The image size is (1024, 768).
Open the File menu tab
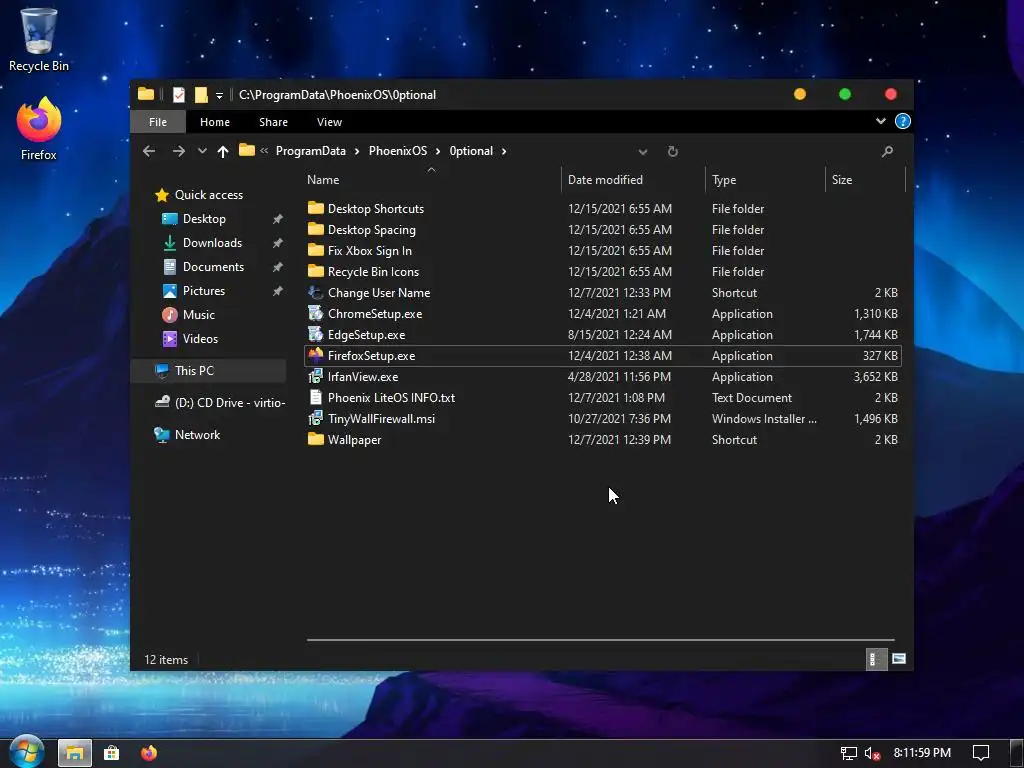pyautogui.click(x=157, y=122)
